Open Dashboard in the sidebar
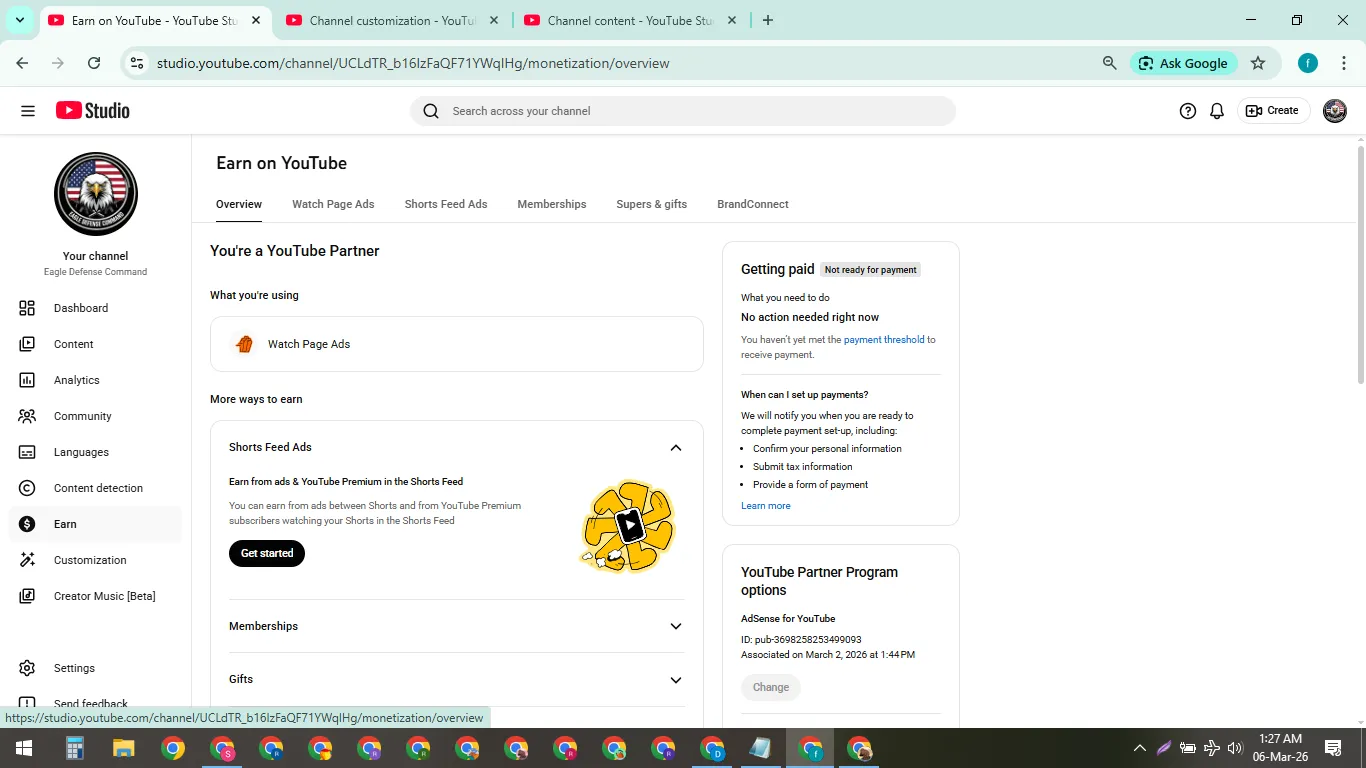This screenshot has width=1366, height=768. point(96,308)
